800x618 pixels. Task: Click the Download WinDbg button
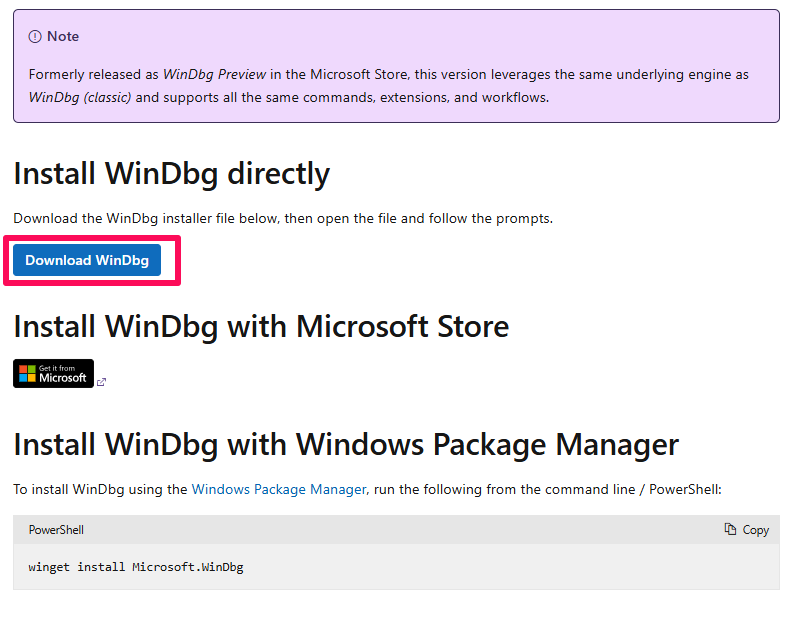coord(87,260)
